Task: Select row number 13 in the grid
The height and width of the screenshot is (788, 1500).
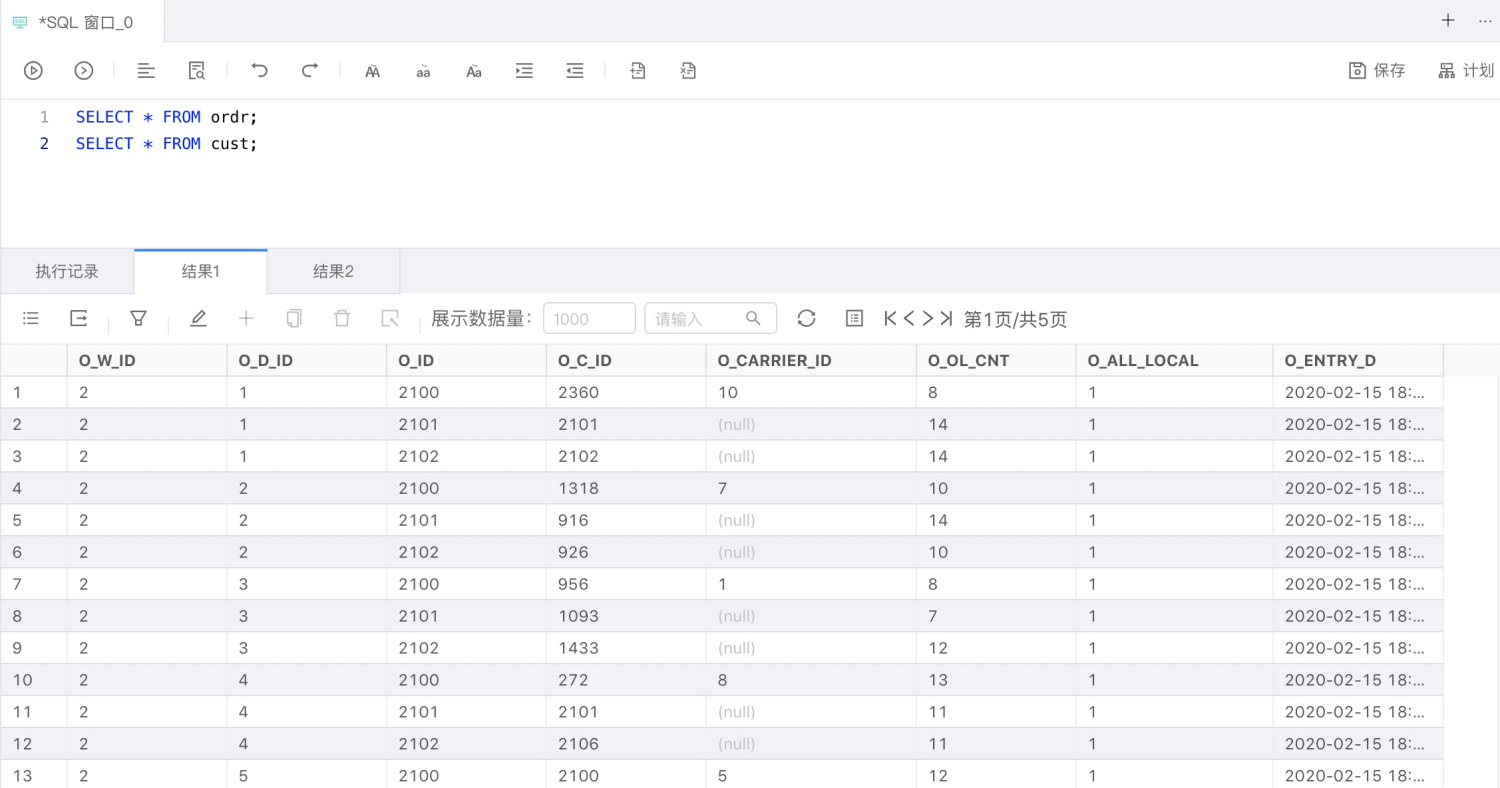Action: (34, 776)
